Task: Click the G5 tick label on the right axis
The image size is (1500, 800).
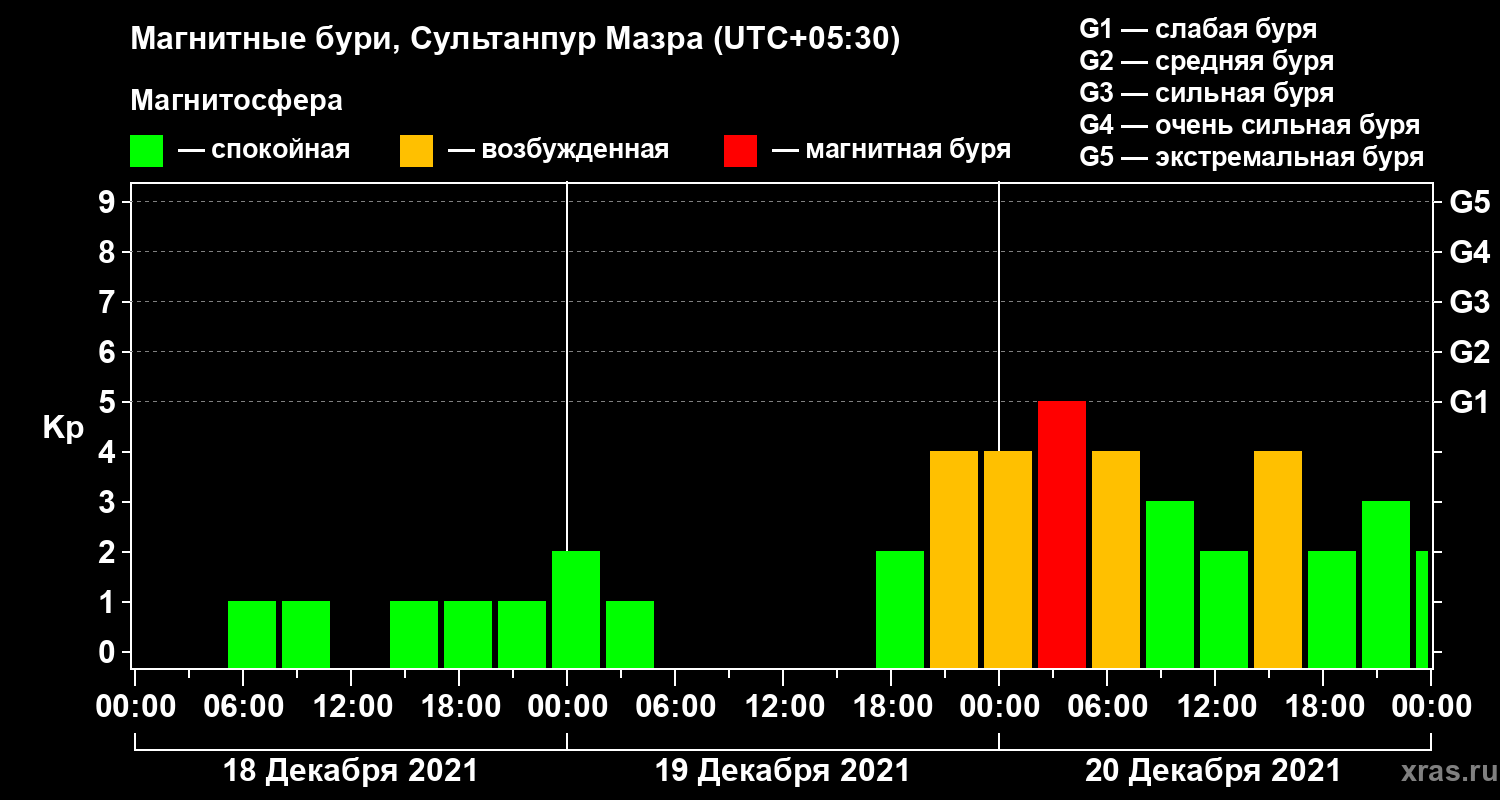Action: (x=1469, y=202)
